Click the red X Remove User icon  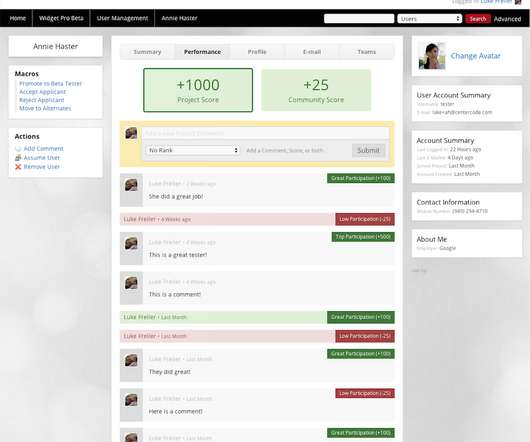pyautogui.click(x=18, y=167)
